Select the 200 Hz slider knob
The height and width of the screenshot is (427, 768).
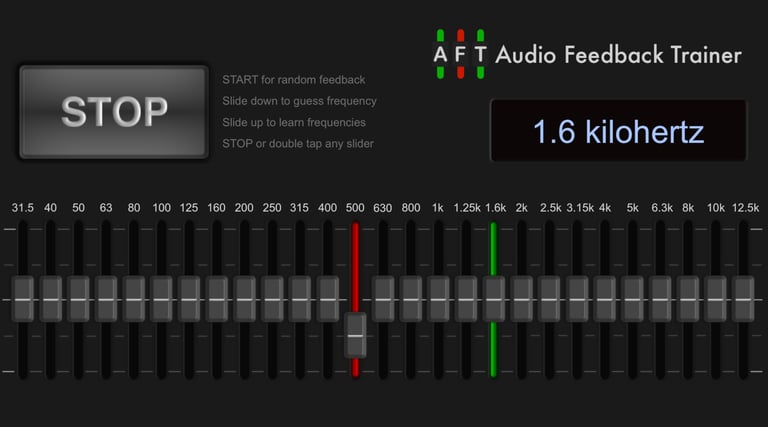(x=244, y=299)
